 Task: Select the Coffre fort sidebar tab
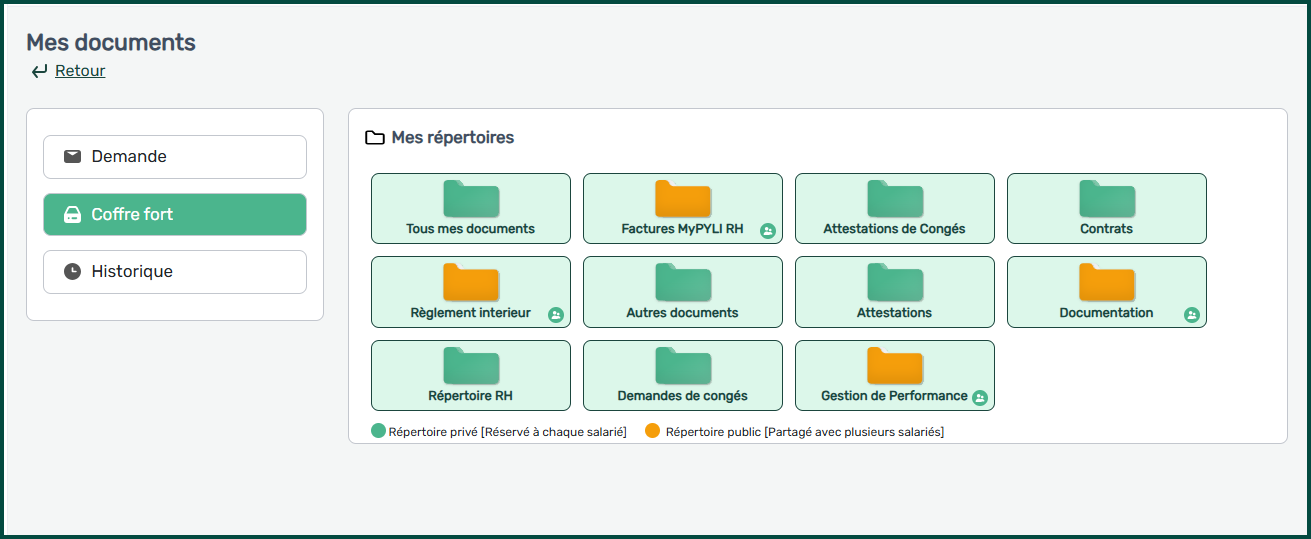click(175, 214)
